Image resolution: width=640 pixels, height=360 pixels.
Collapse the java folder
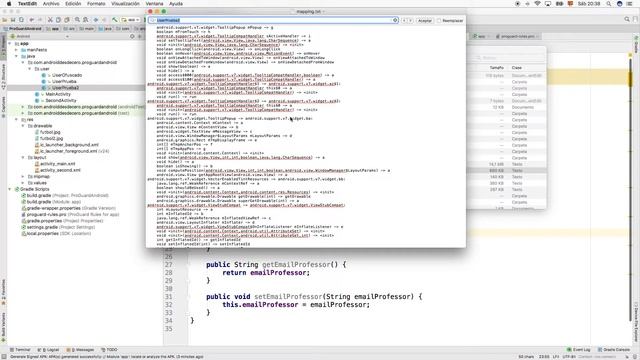click(16, 56)
